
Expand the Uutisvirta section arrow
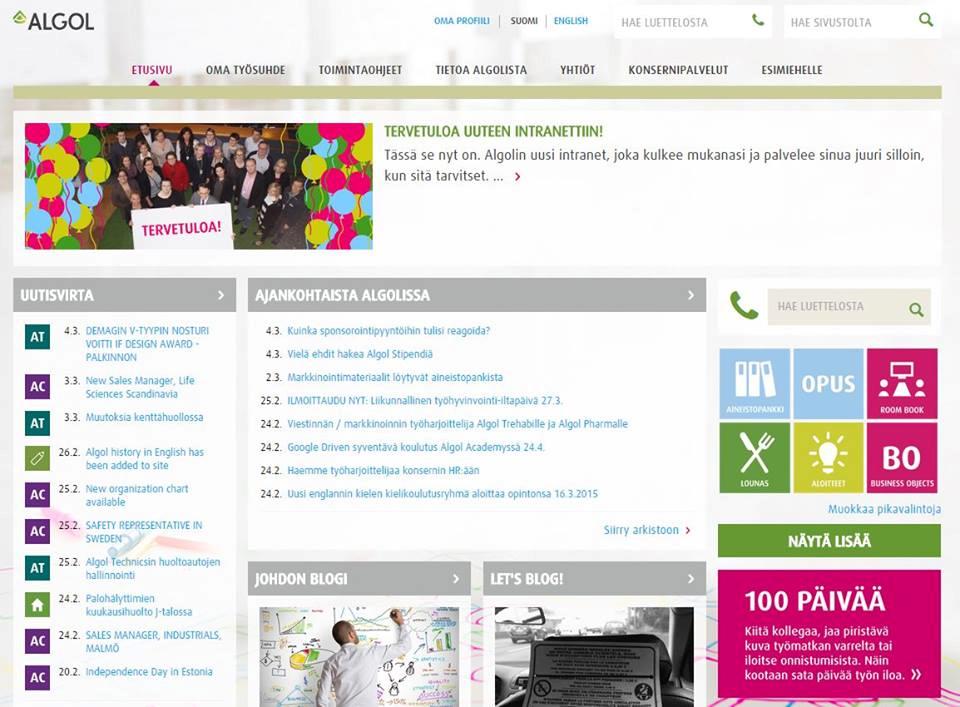click(x=221, y=295)
